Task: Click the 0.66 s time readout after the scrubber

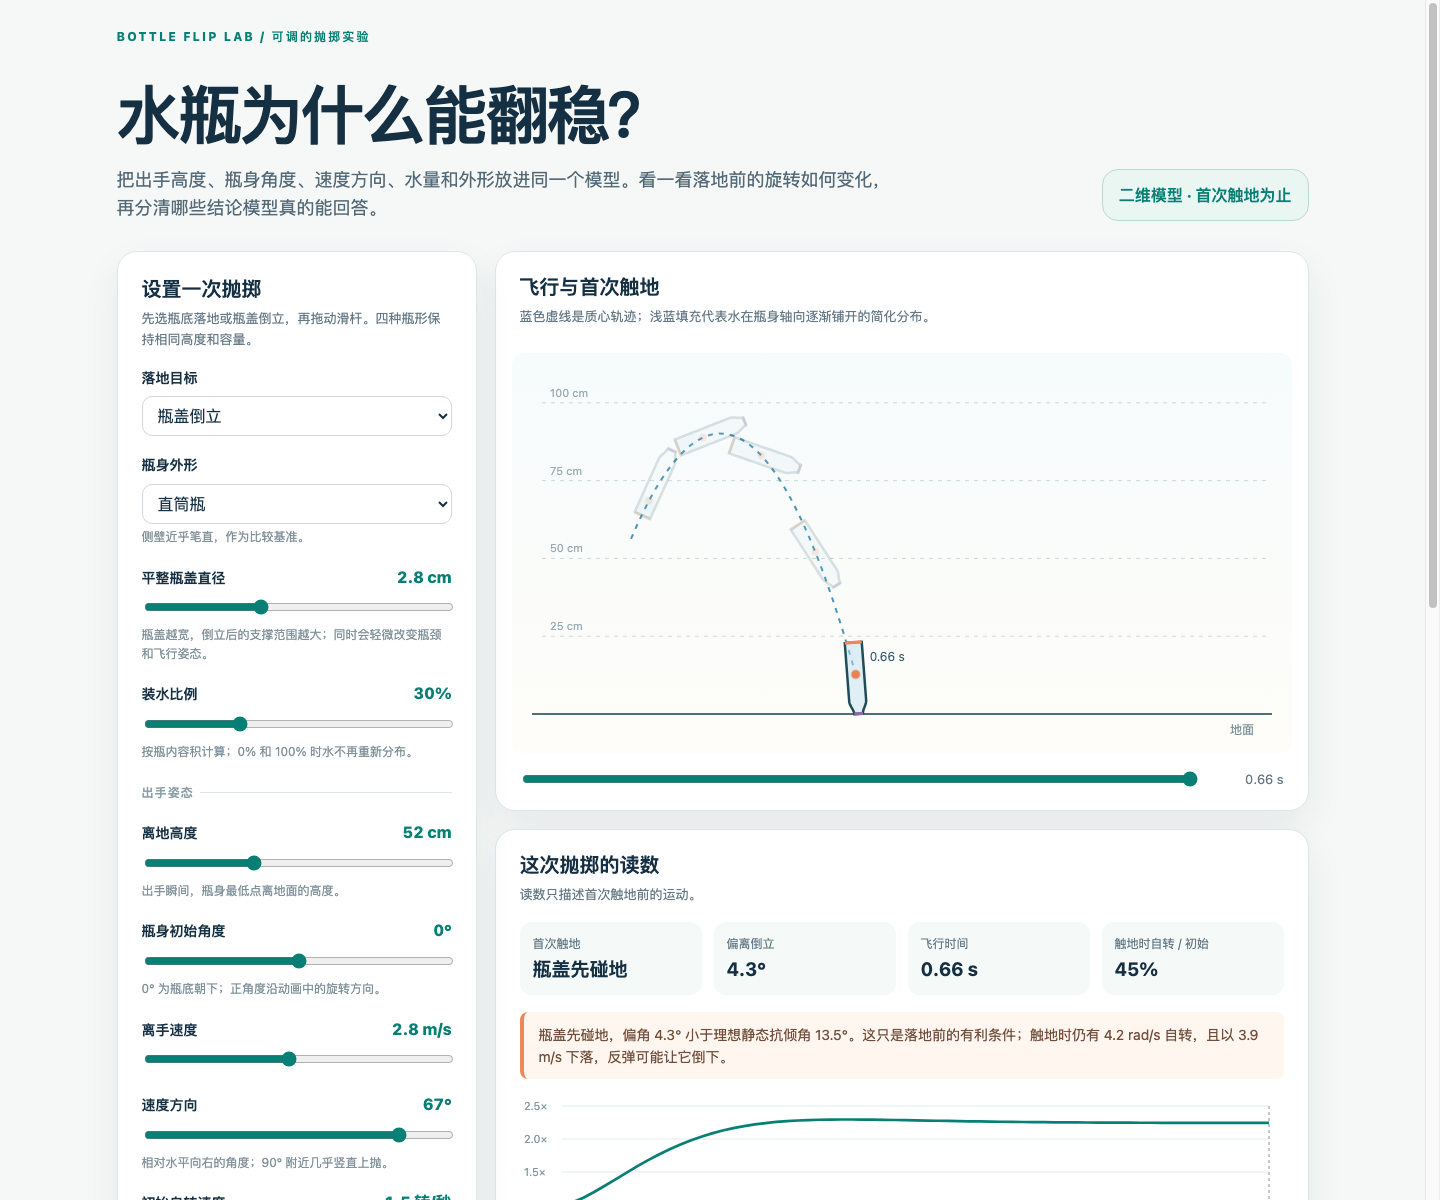Action: point(1264,779)
